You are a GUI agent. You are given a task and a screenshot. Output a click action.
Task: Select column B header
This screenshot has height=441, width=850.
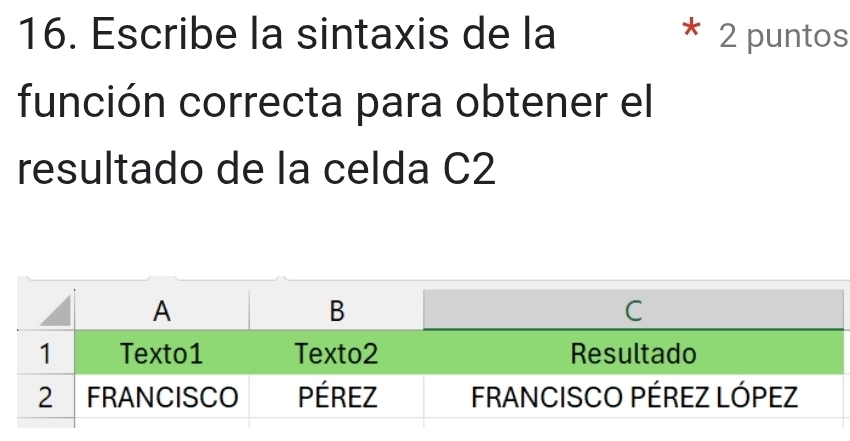[336, 310]
